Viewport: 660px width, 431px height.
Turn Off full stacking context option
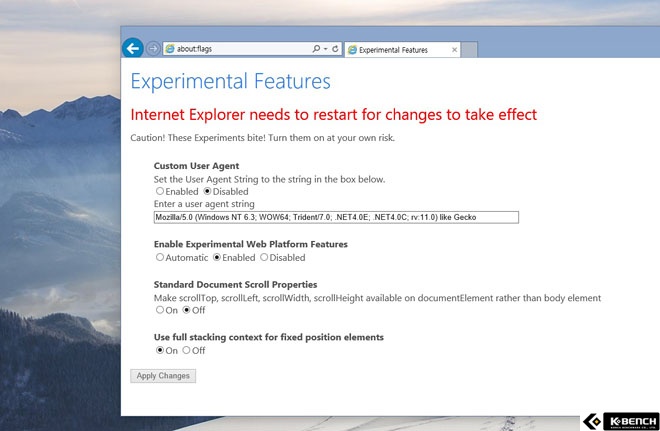(x=186, y=350)
